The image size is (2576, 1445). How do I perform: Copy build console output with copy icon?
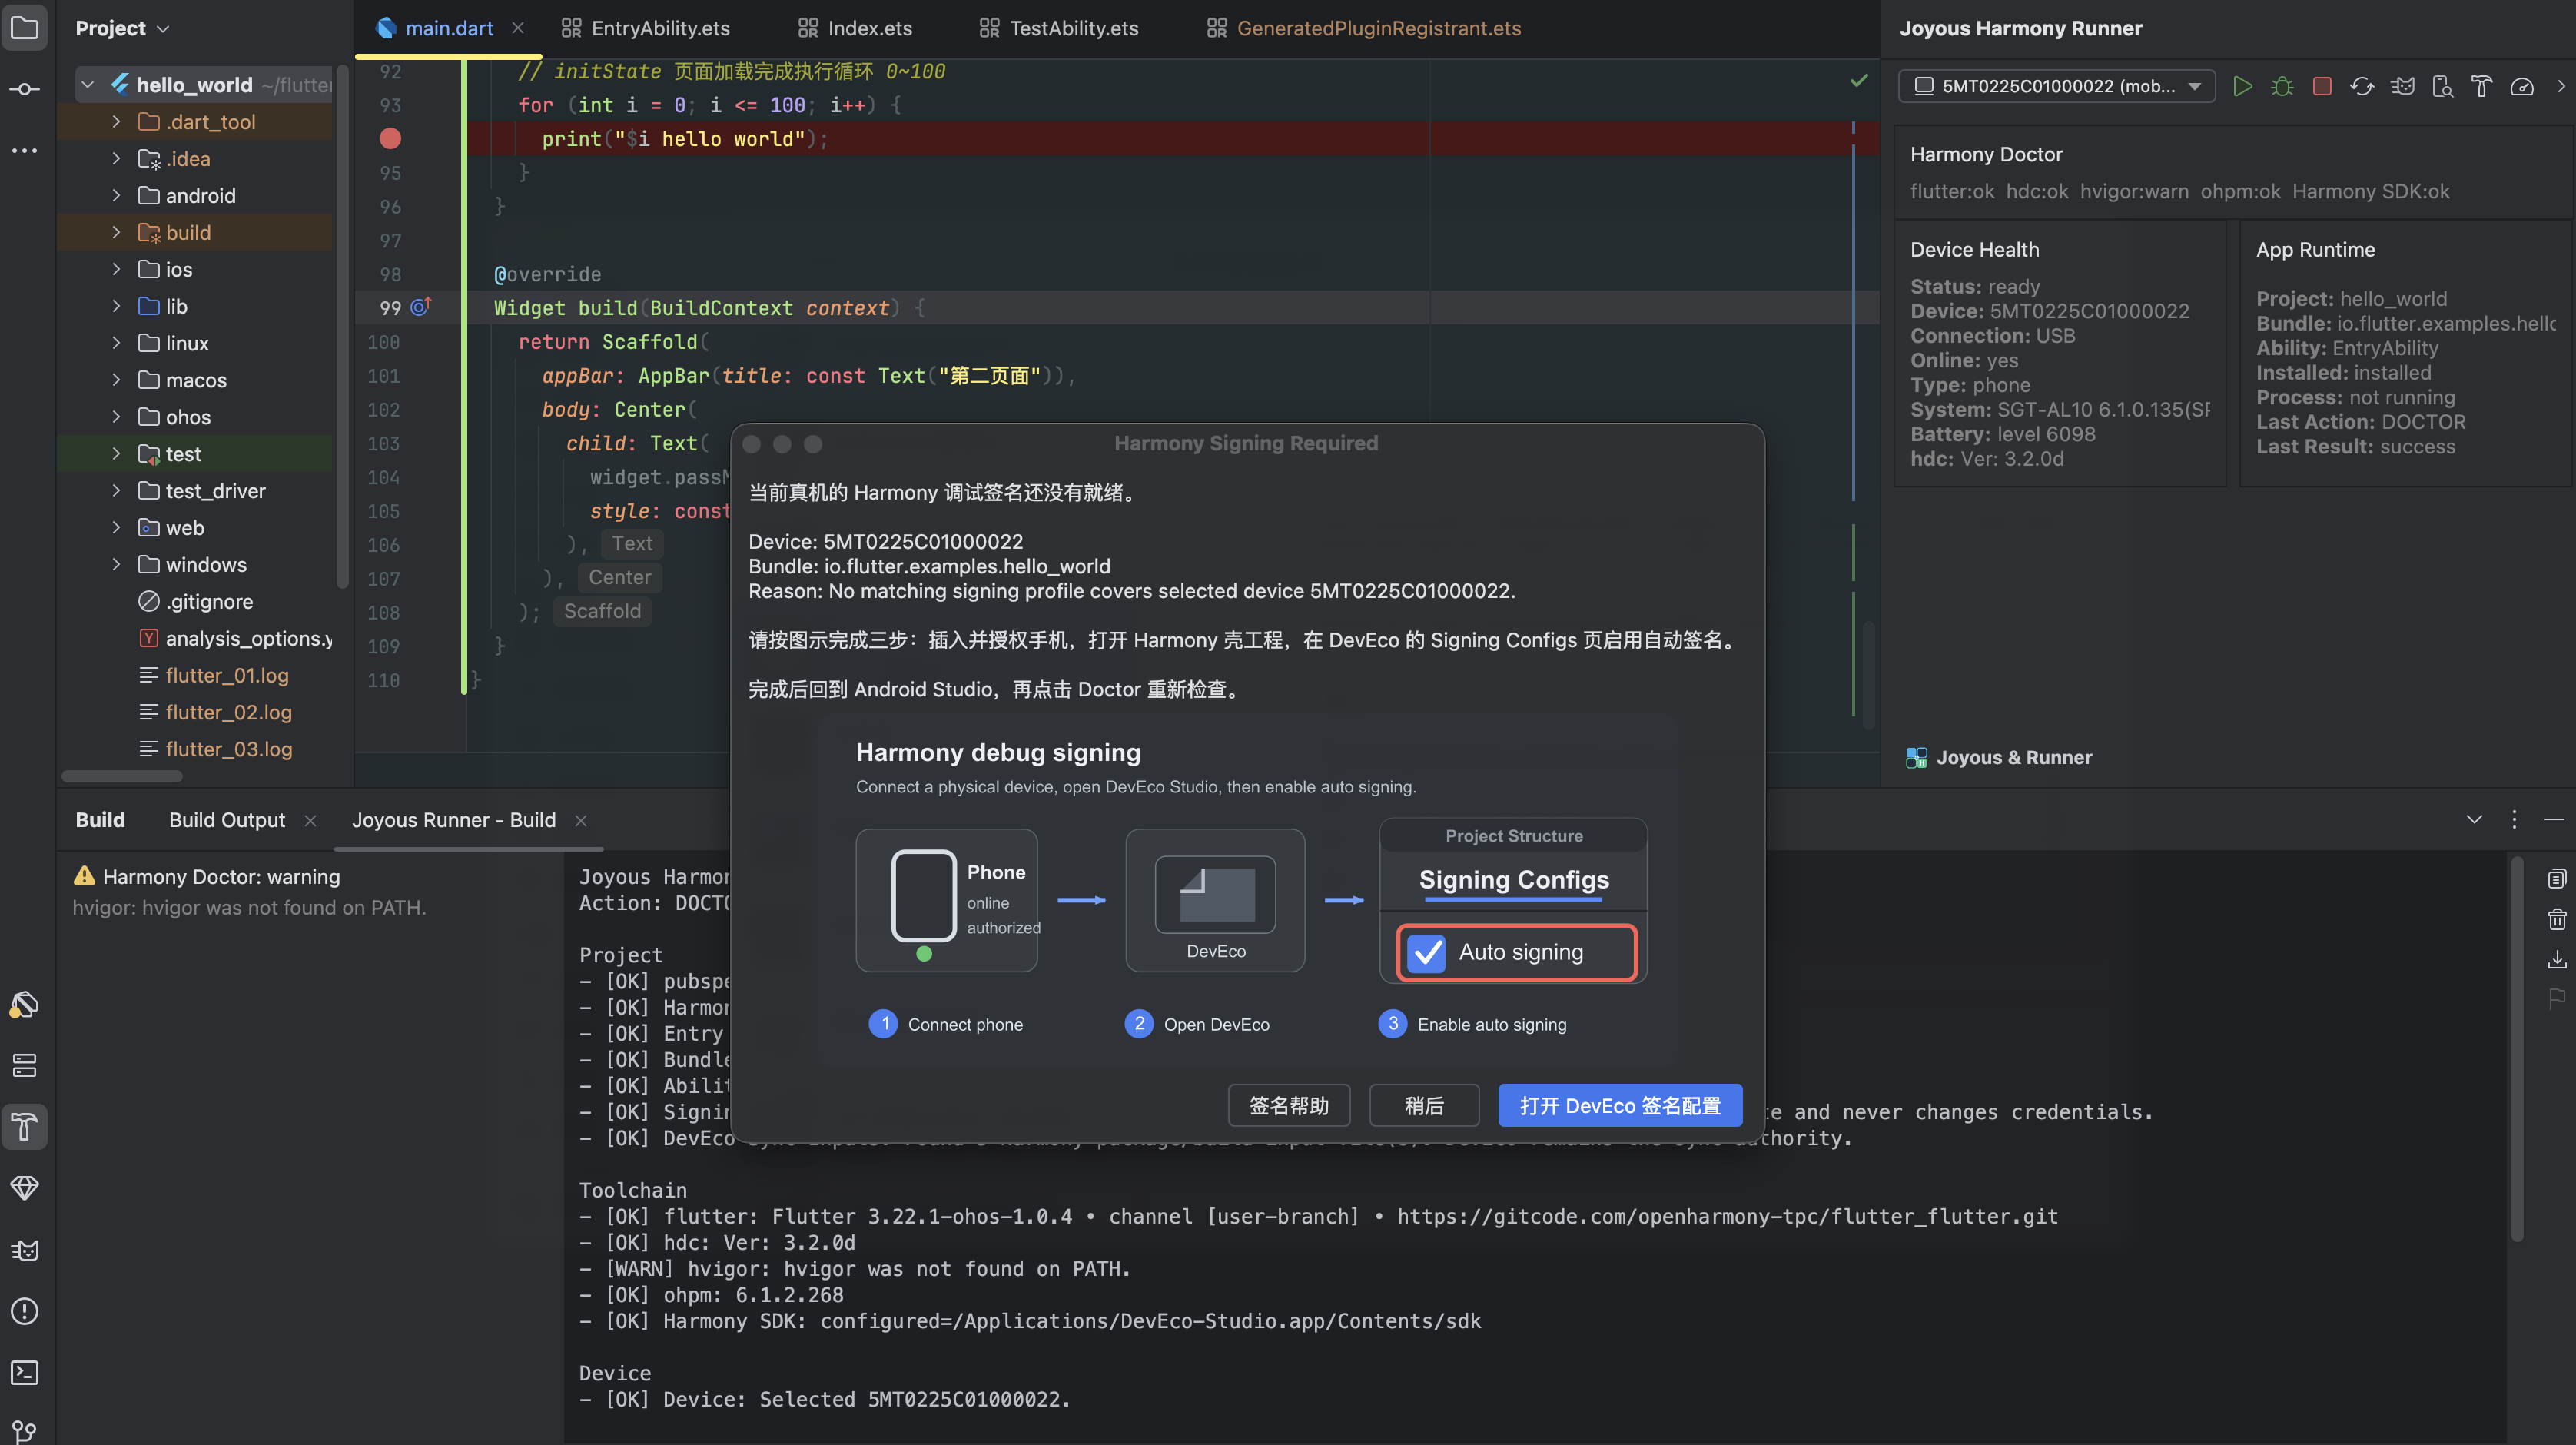click(2557, 878)
